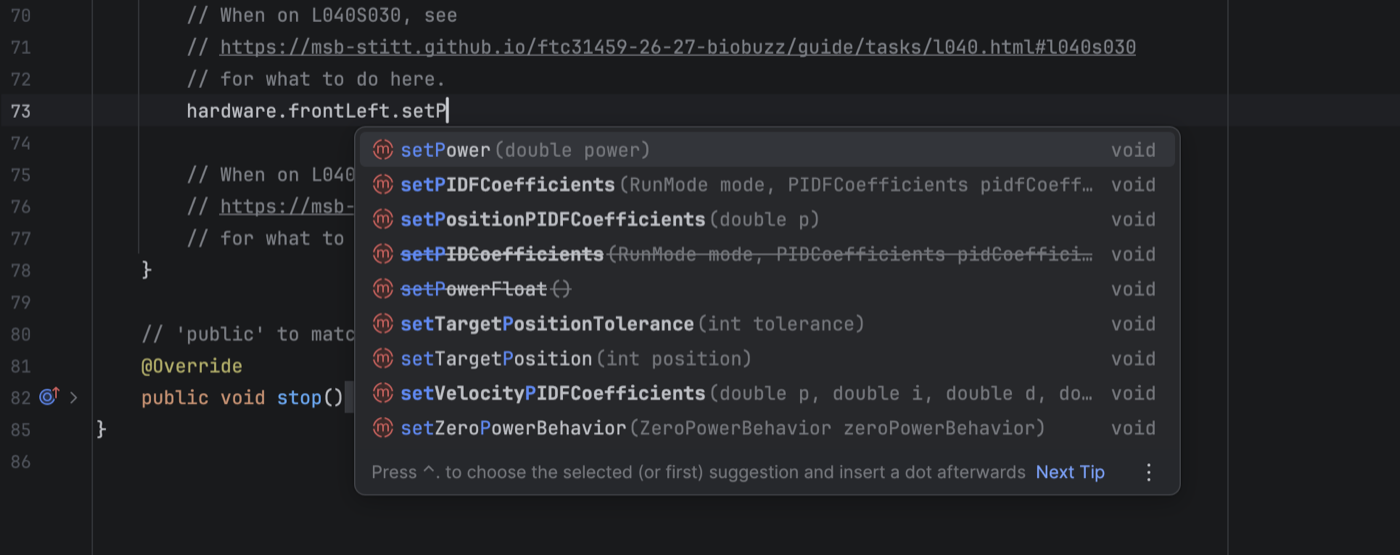This screenshot has width=1400, height=555.
Task: Open the partially hidden https://msb- link on line 76
Action: [287, 206]
